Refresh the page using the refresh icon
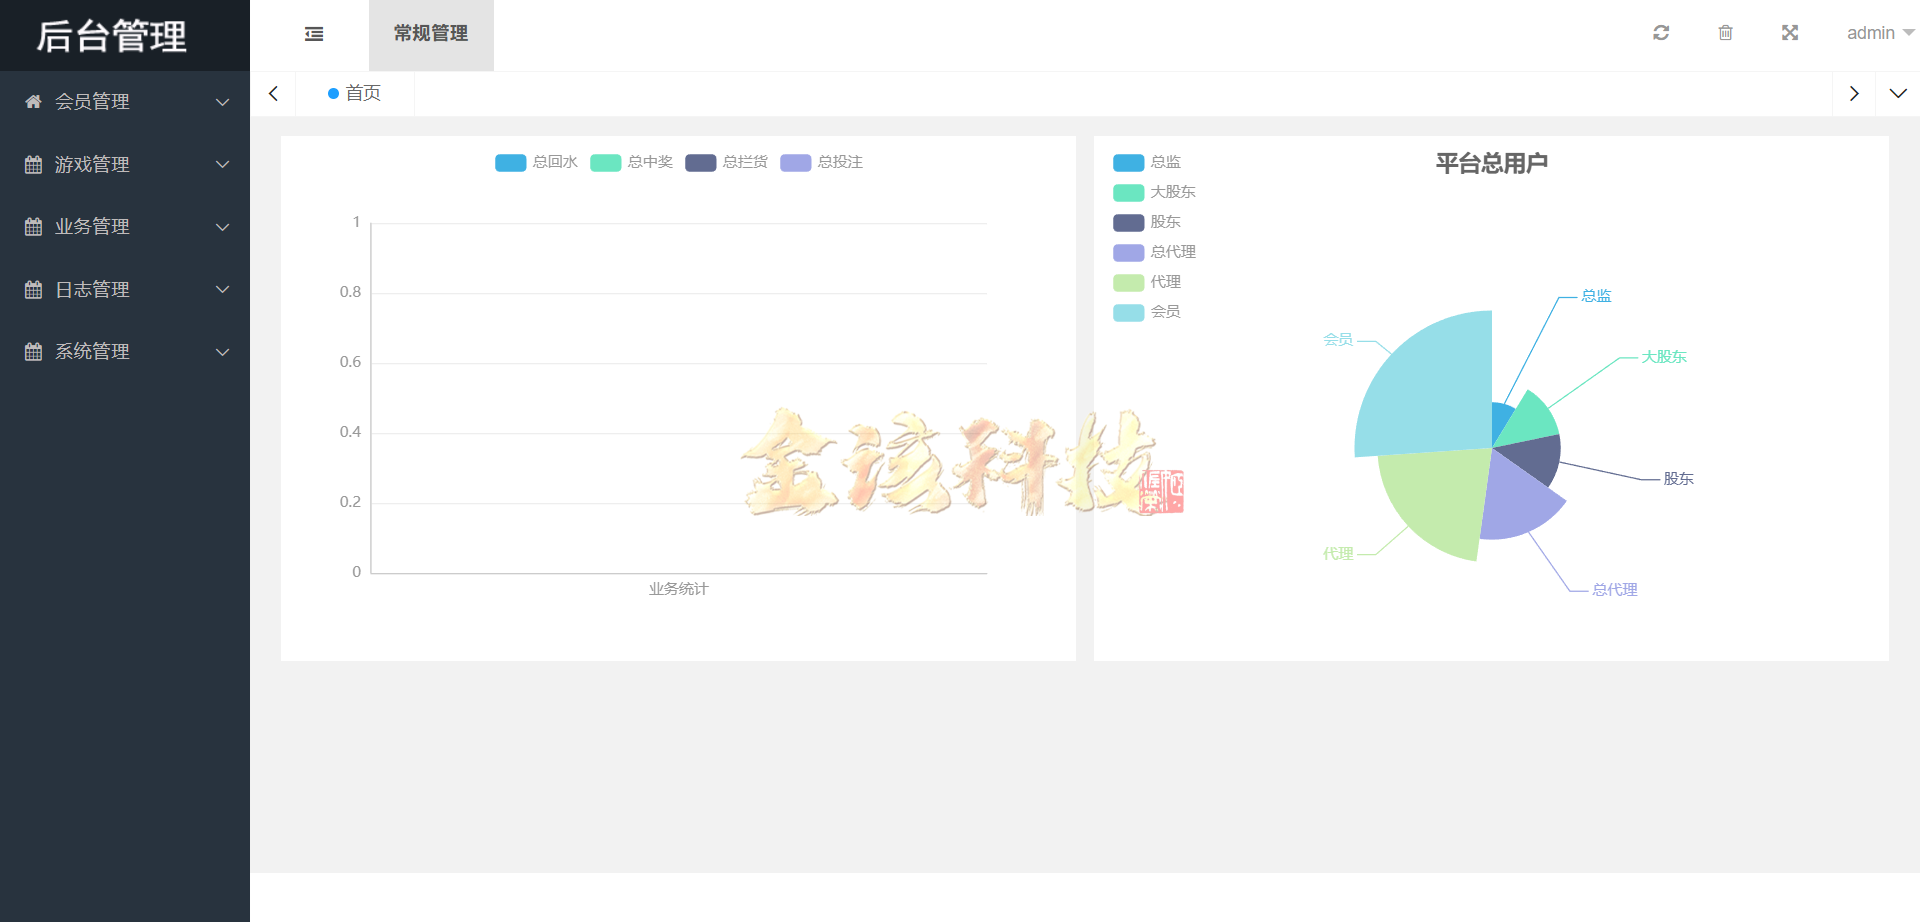Screen dimensions: 1920x922 1660,32
